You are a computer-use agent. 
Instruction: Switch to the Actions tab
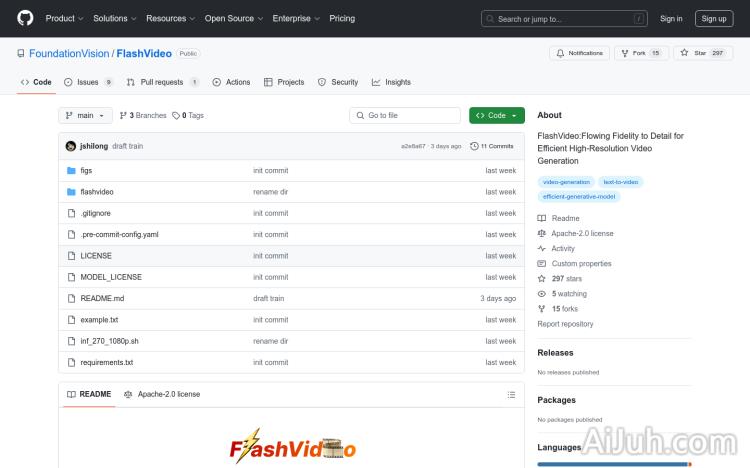[x=231, y=82]
